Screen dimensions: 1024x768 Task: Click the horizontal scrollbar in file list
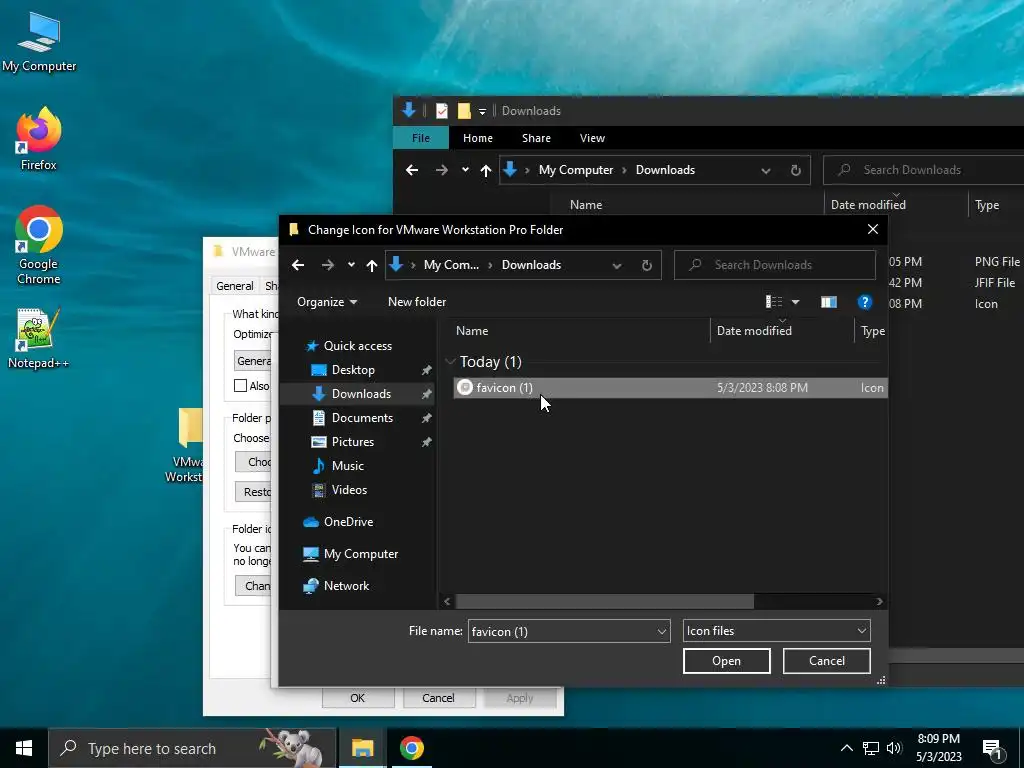(604, 601)
